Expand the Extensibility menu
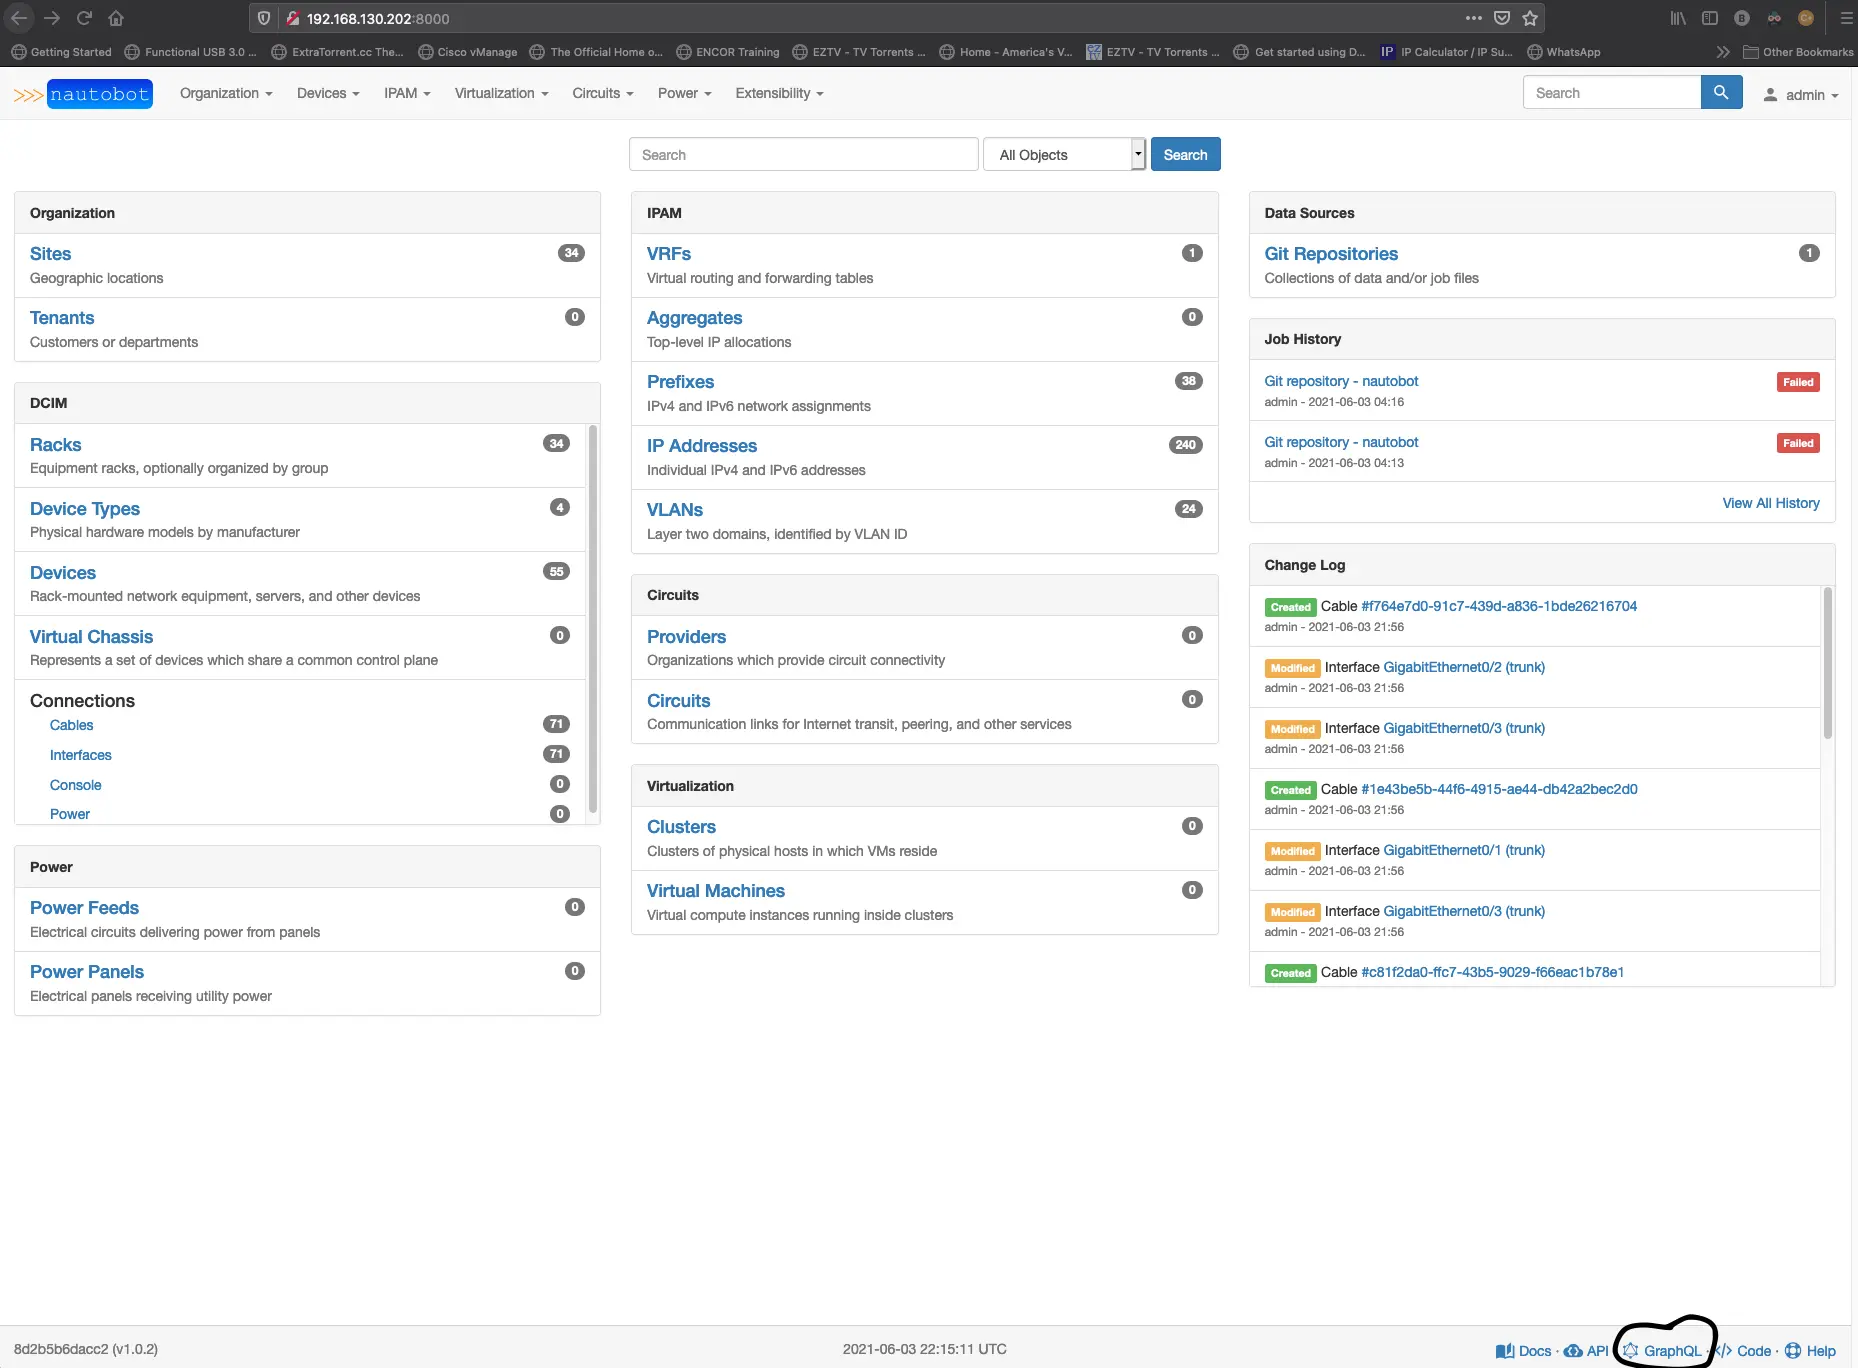 779,93
